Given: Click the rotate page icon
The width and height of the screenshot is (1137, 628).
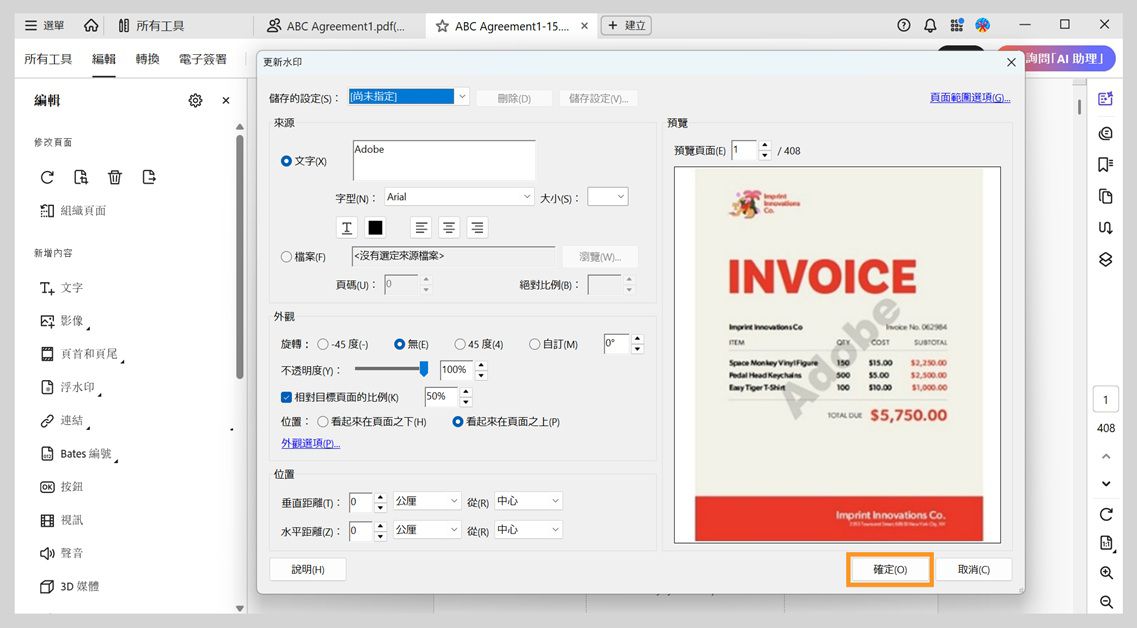Looking at the screenshot, I should click(47, 176).
